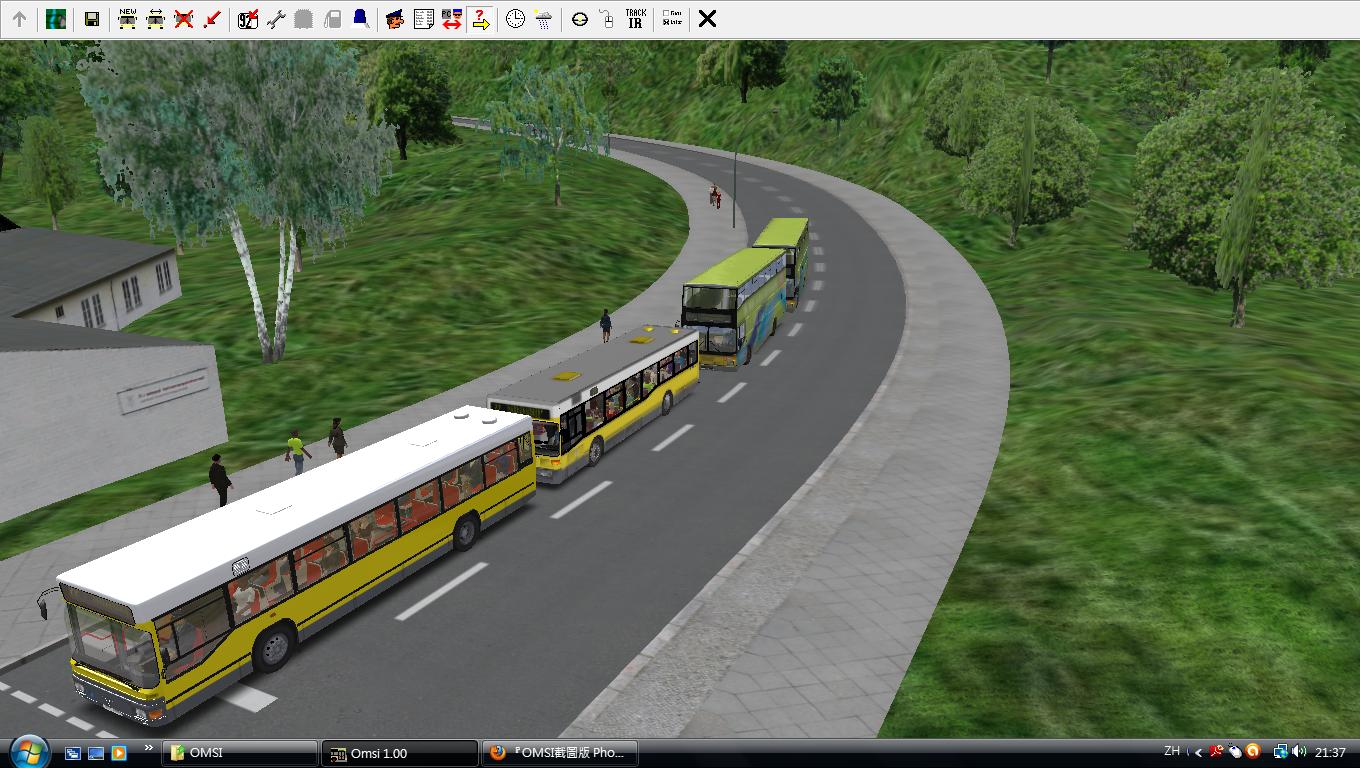Open the map view icon
The height and width of the screenshot is (768, 1360).
tap(56, 19)
